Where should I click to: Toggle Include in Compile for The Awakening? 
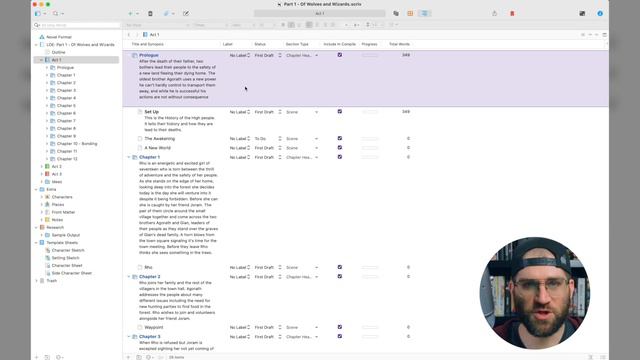coord(340,138)
